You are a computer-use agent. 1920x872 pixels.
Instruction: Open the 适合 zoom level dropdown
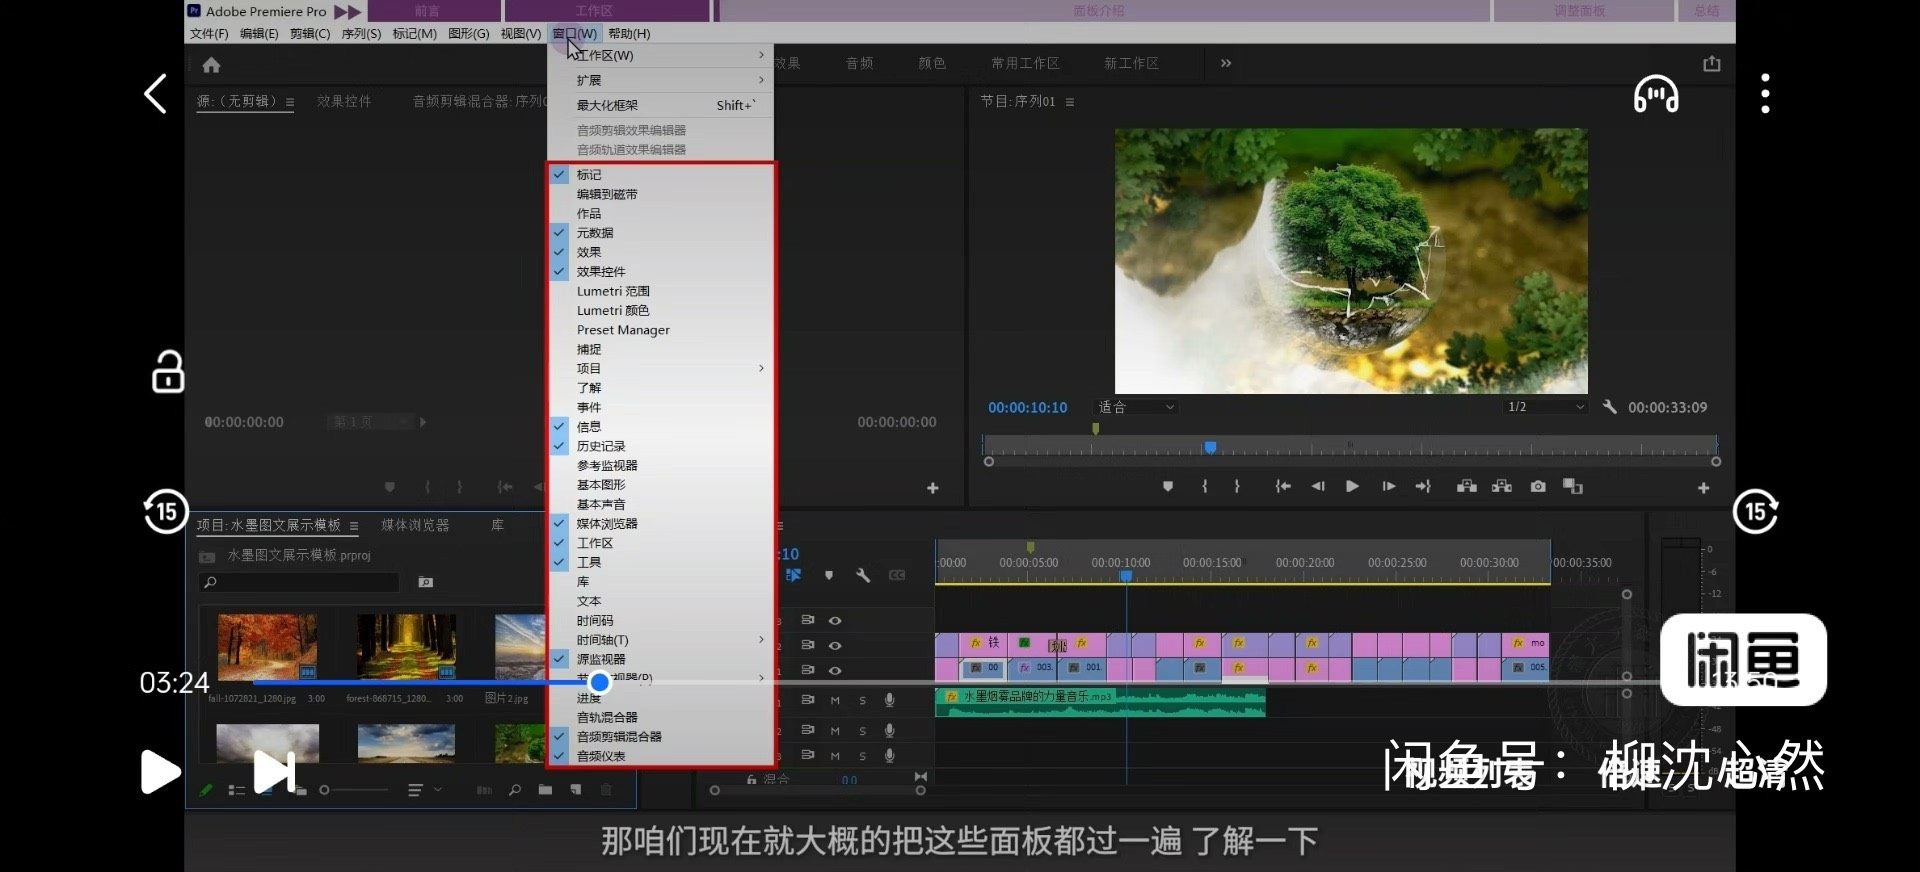pyautogui.click(x=1136, y=407)
